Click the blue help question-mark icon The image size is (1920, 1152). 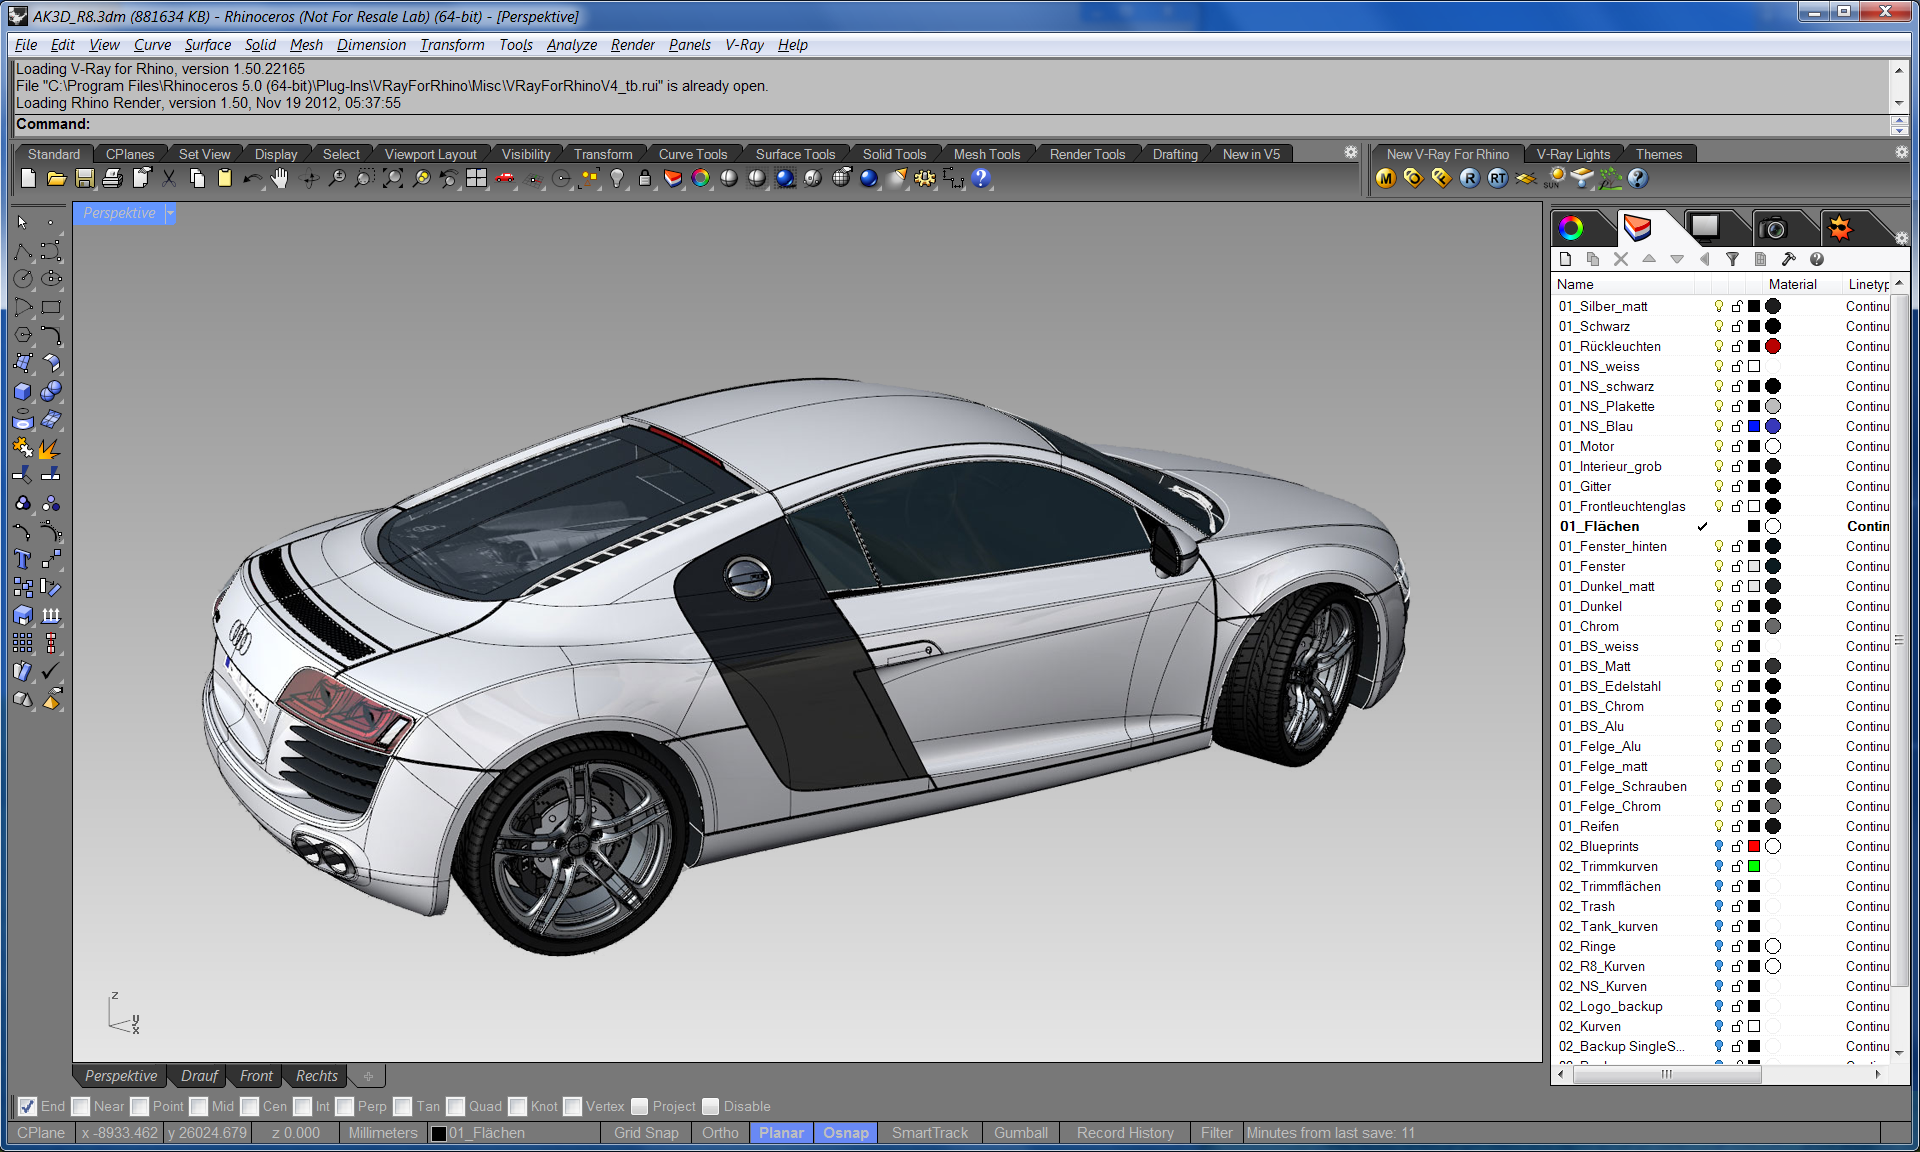coord(981,178)
